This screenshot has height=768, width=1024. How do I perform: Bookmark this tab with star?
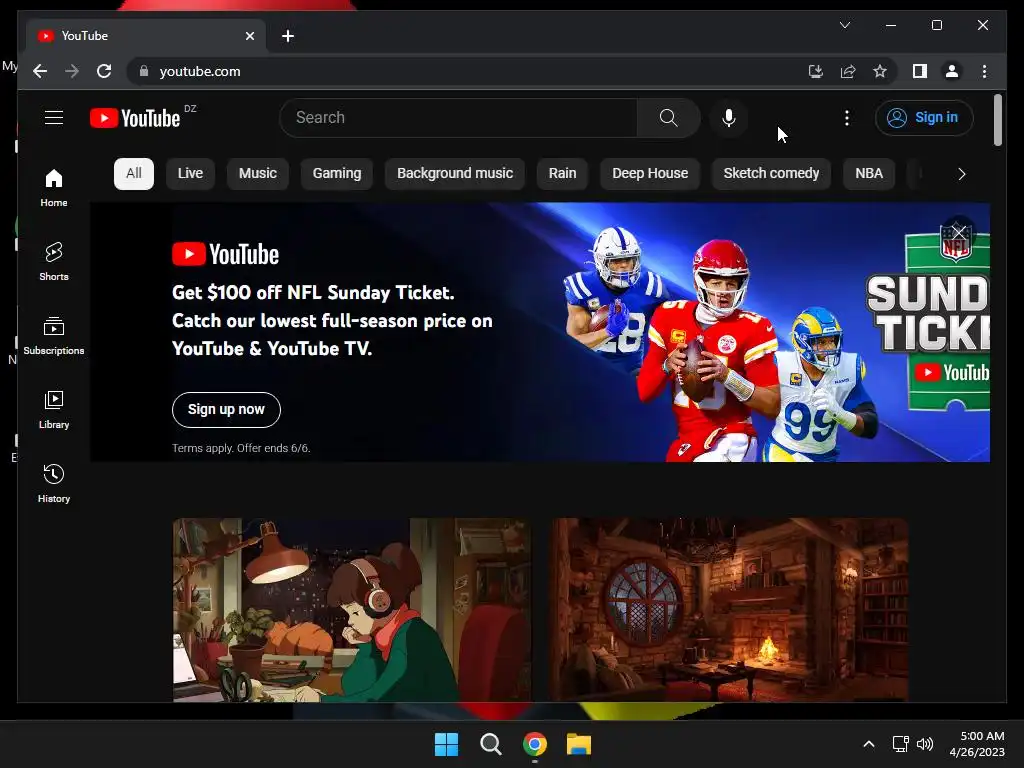(880, 71)
